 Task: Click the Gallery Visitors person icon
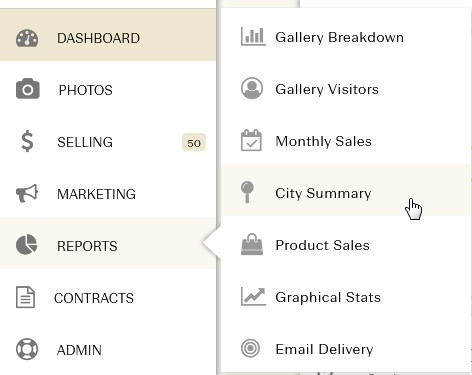click(x=252, y=88)
